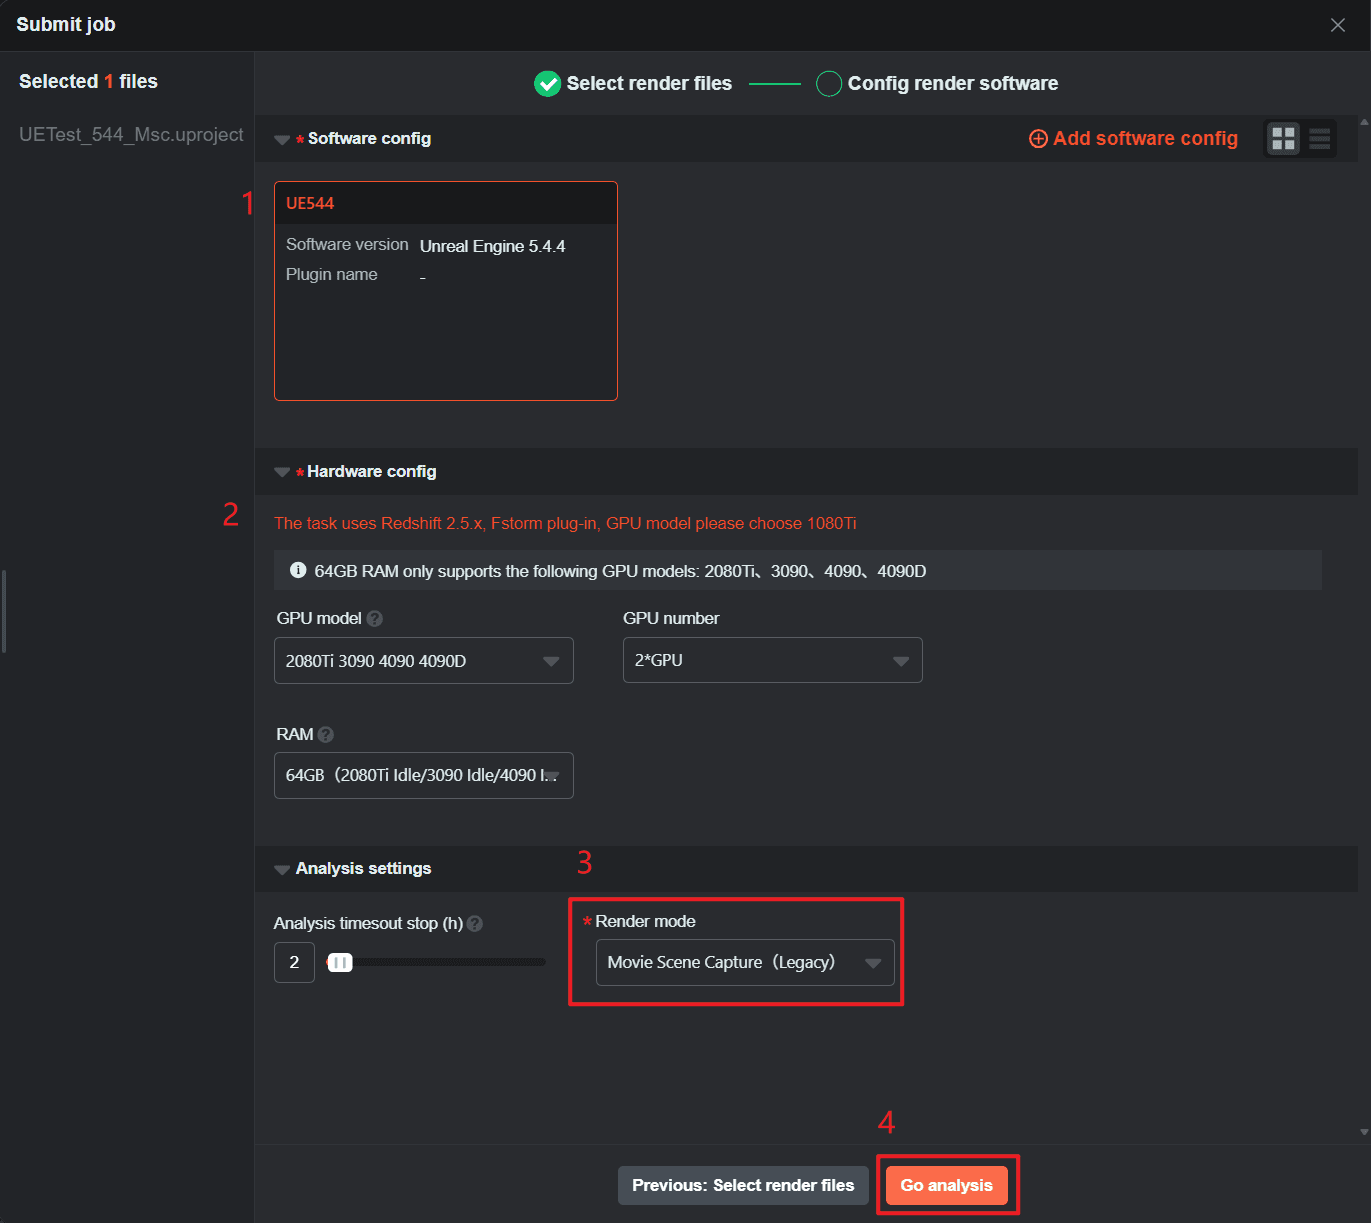1371x1223 pixels.
Task: Collapse the Software config section
Action: pyautogui.click(x=282, y=140)
